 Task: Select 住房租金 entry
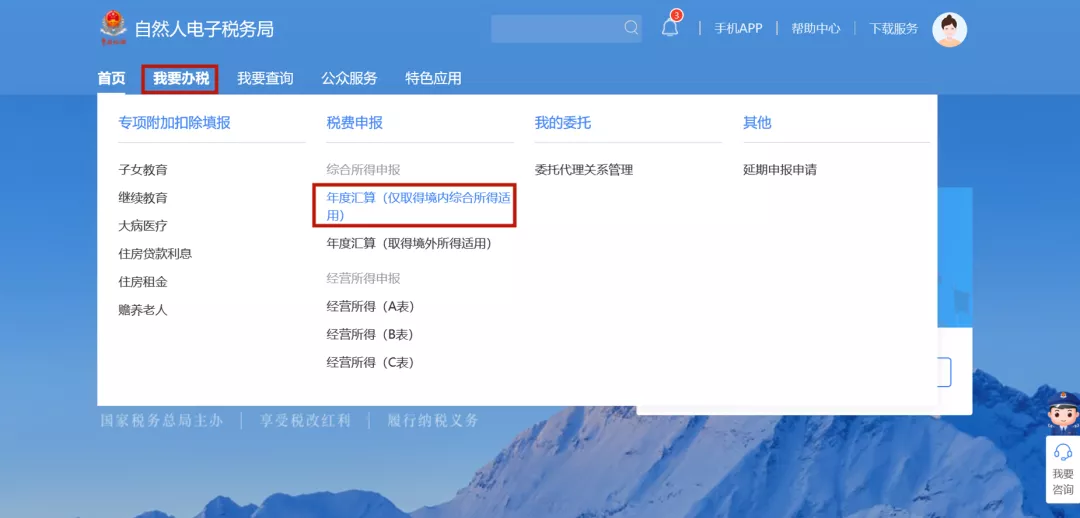[143, 282]
